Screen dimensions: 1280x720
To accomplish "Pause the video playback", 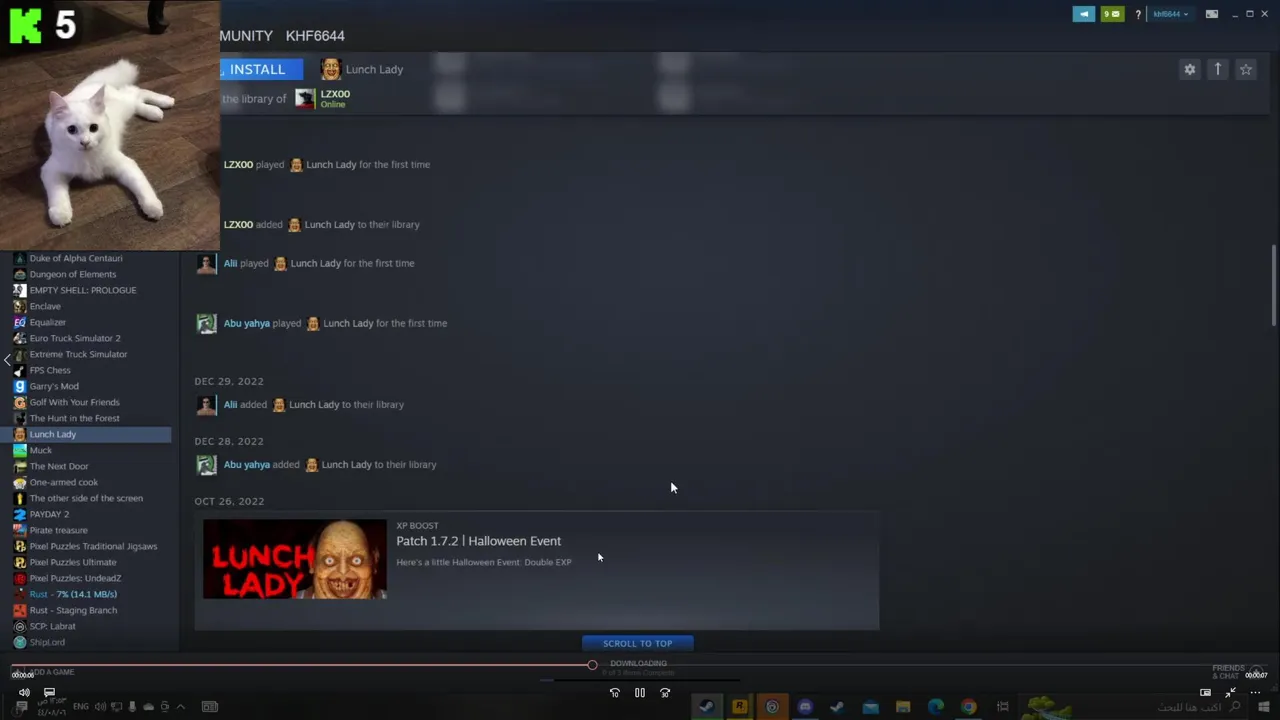I will (x=640, y=692).
